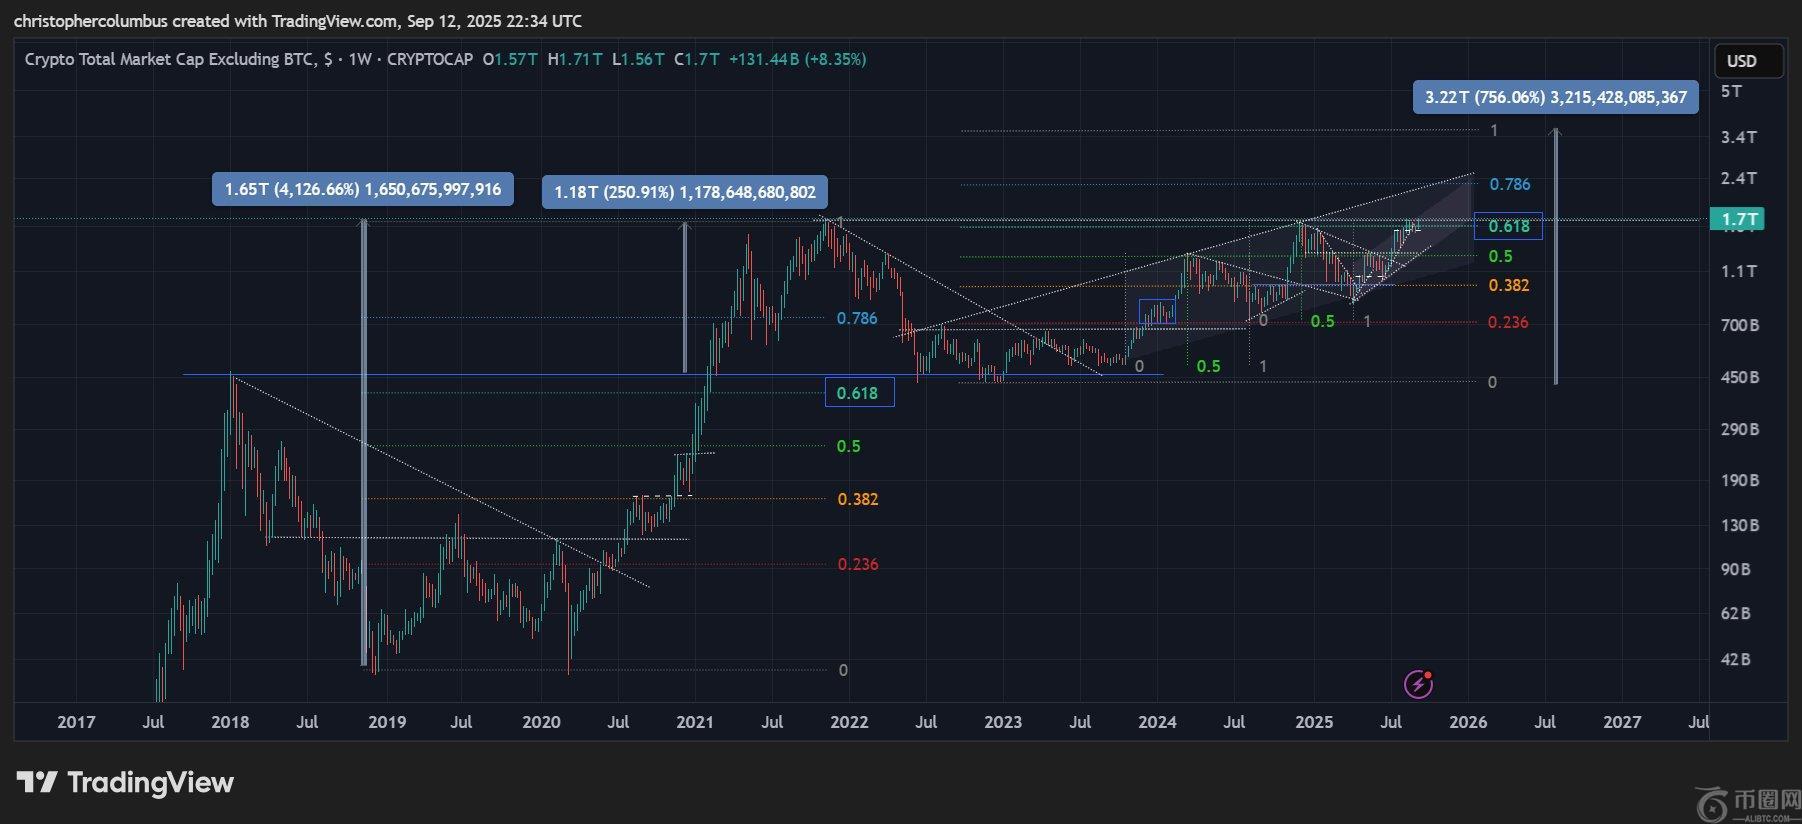
Task: Click the 2026 label on time axis
Action: point(1467,722)
